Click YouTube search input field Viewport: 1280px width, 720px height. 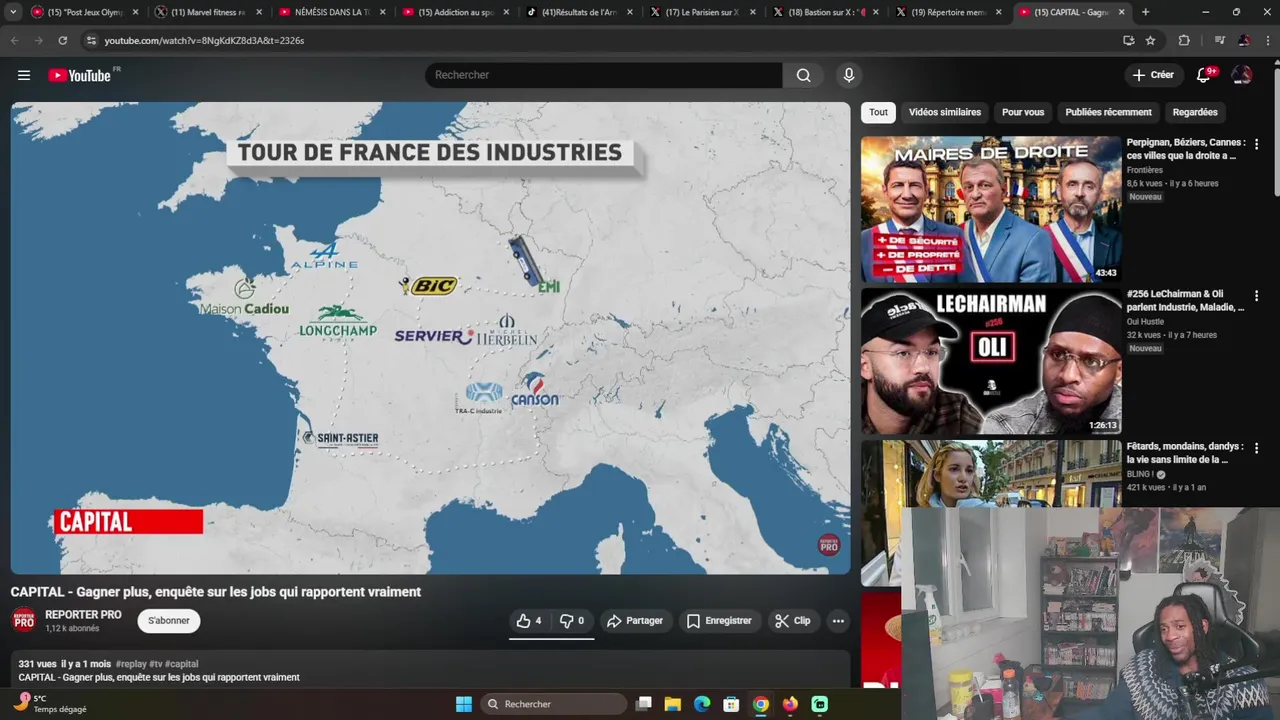pos(604,75)
